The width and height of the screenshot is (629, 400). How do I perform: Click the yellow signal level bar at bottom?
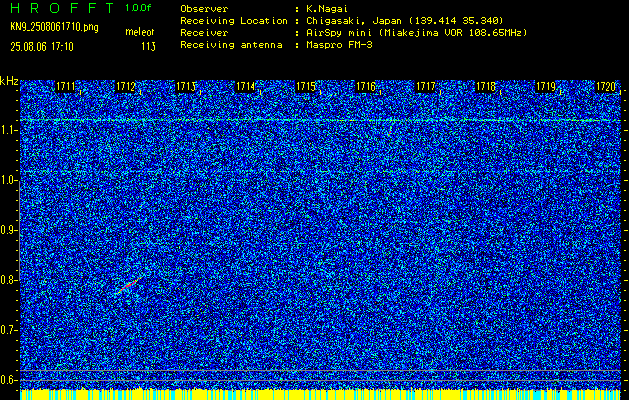point(320,394)
